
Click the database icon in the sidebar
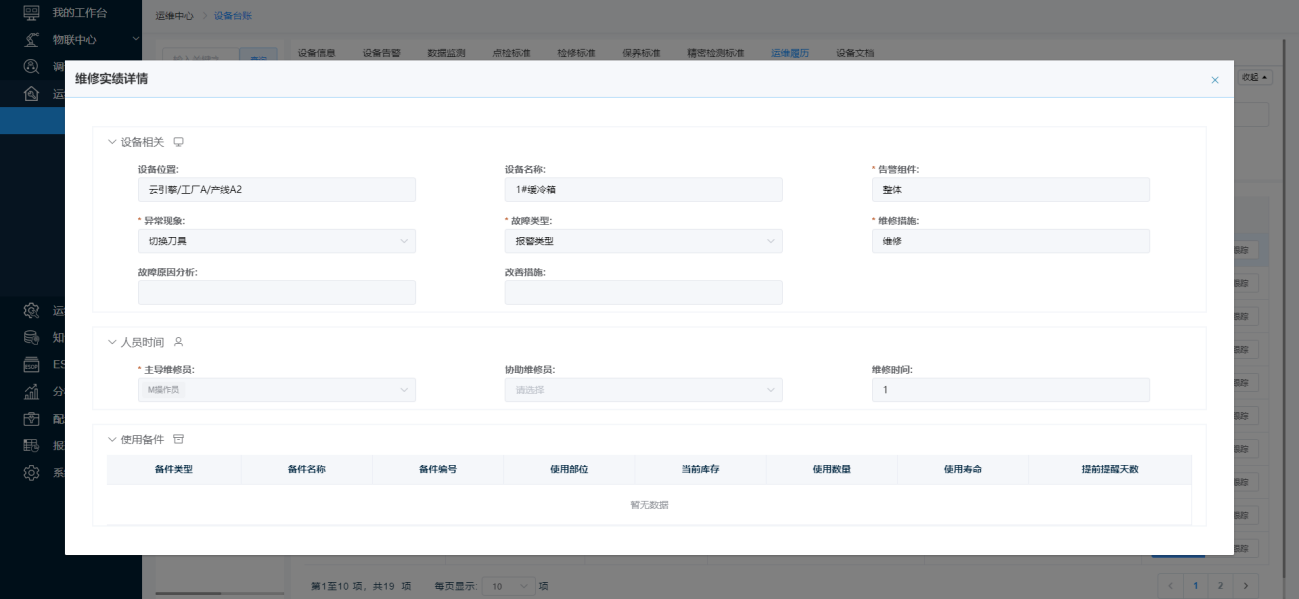32,338
